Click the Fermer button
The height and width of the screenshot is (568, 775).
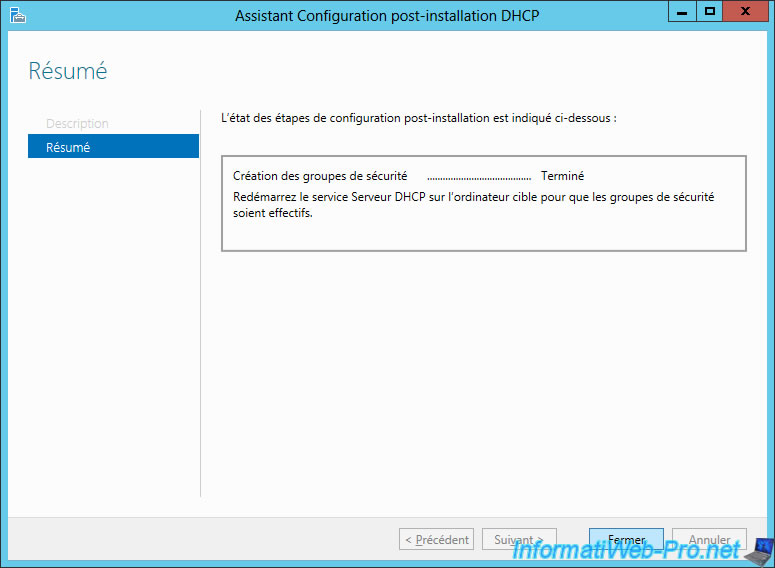point(626,539)
